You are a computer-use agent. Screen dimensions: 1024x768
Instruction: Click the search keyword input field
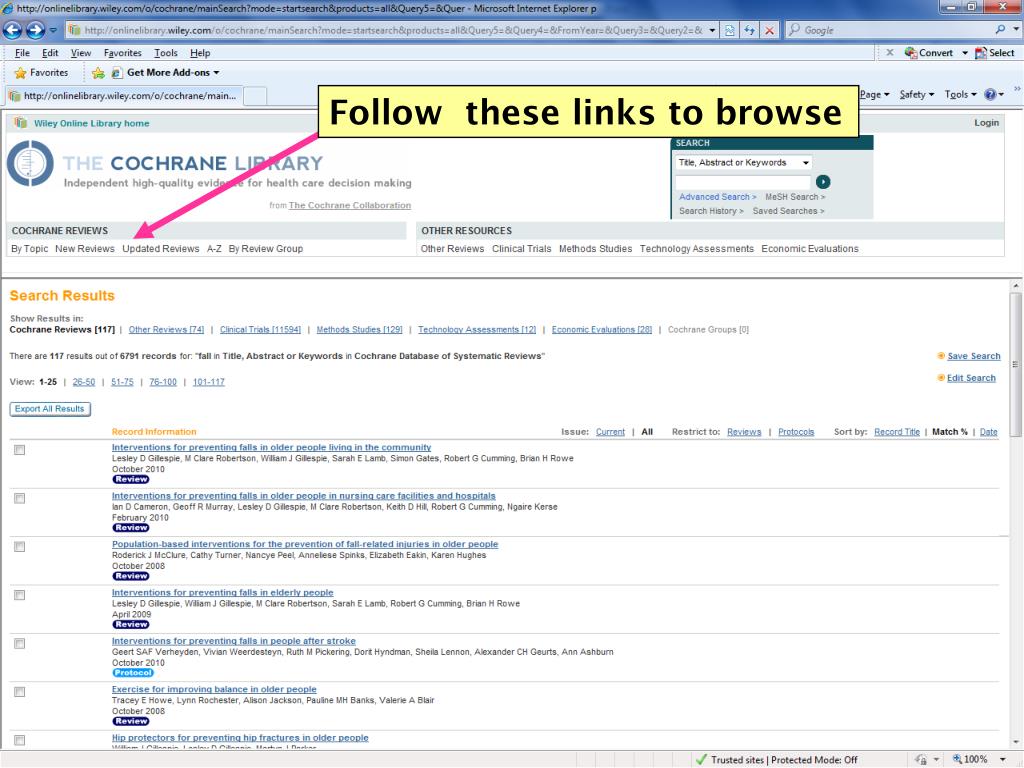(x=743, y=182)
